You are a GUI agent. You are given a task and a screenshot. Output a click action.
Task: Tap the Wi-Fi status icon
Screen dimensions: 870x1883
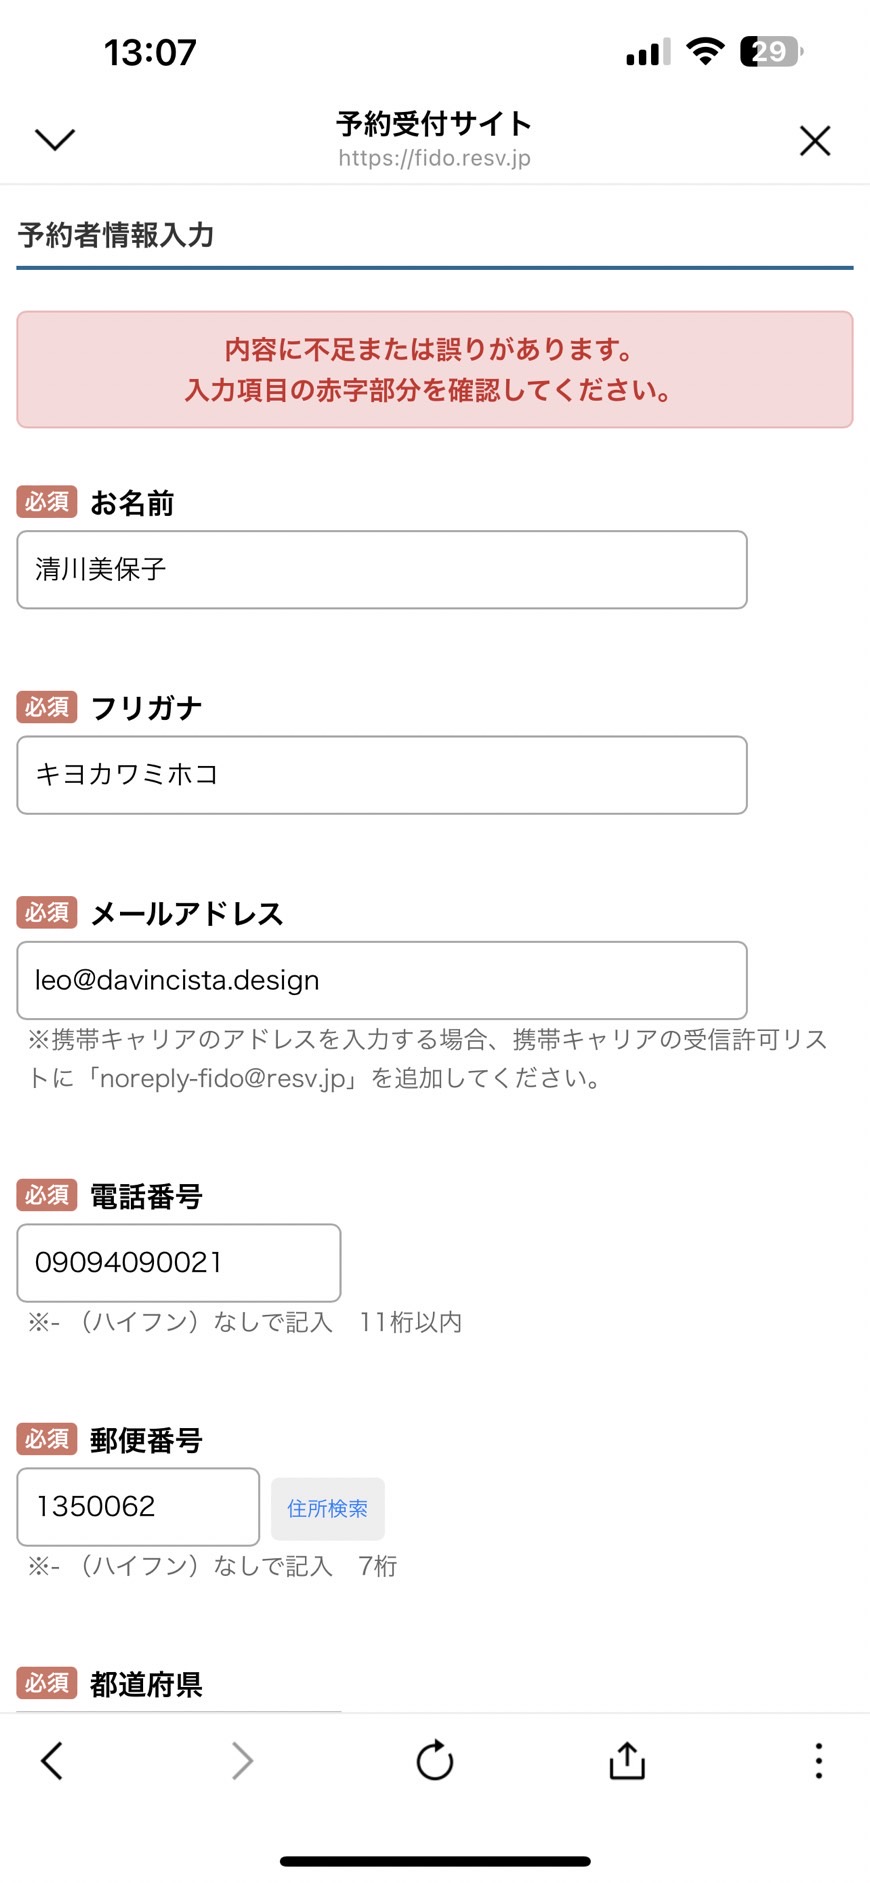[x=706, y=51]
